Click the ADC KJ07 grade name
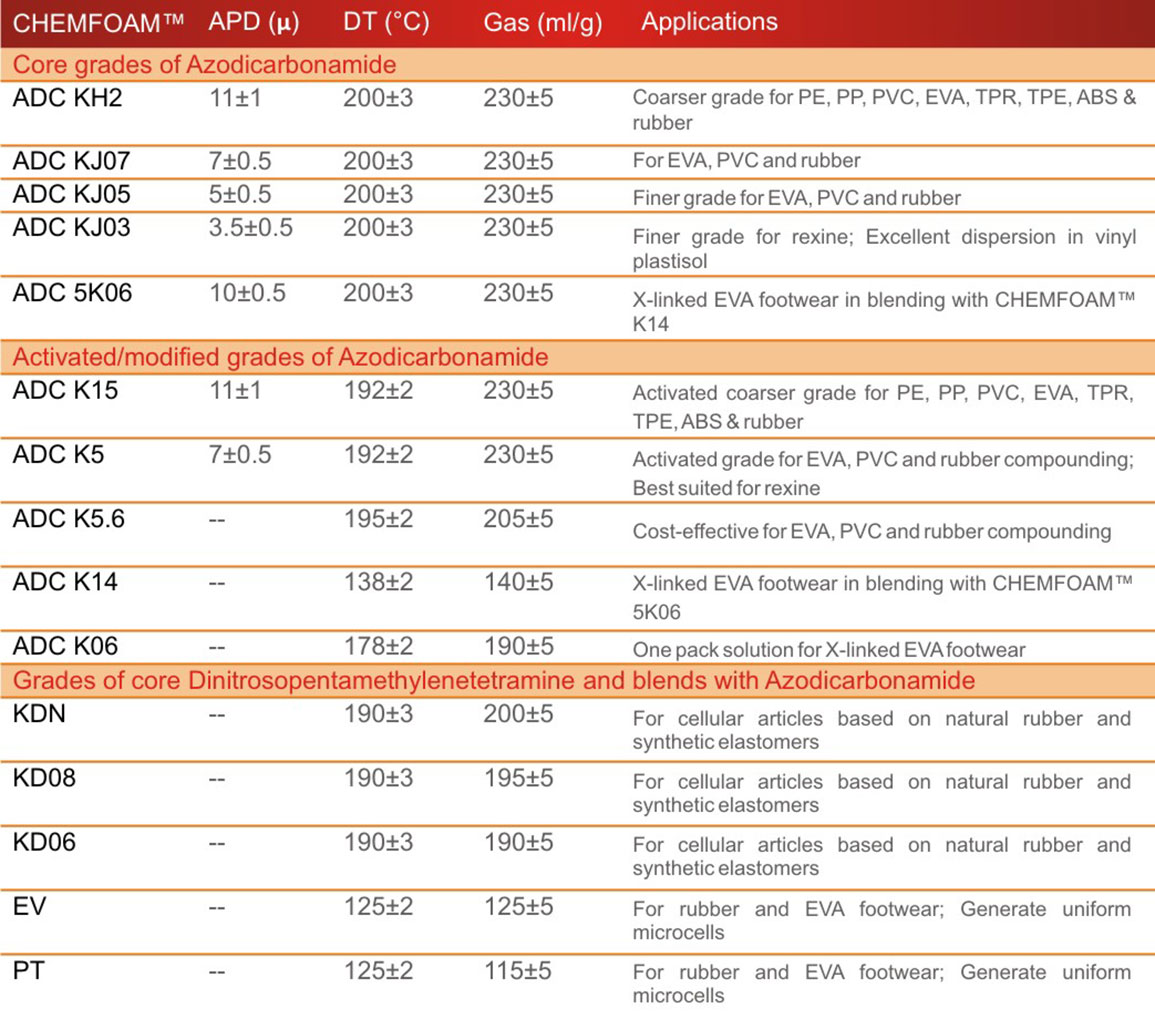The width and height of the screenshot is (1155, 1019). [71, 161]
